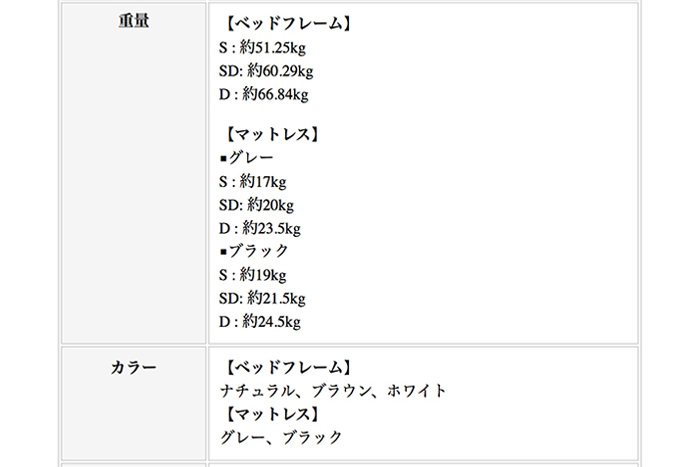Select the 【マットレス】 heading in color section

click(x=272, y=414)
